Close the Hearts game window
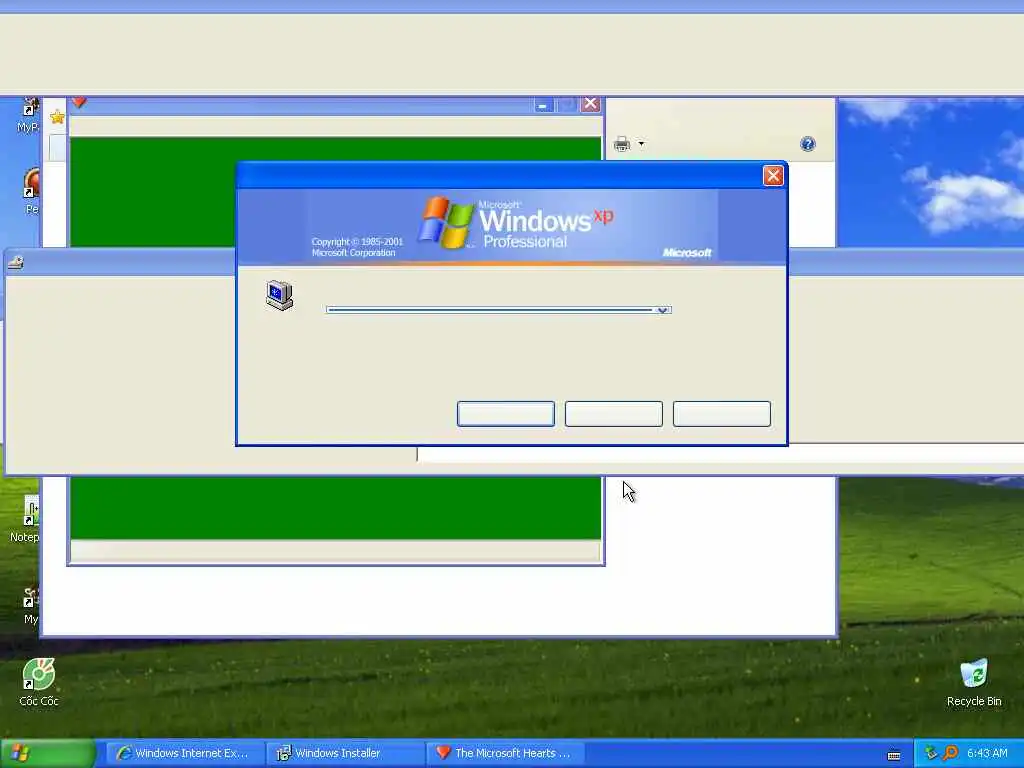Viewport: 1024px width, 768px height. coord(590,104)
